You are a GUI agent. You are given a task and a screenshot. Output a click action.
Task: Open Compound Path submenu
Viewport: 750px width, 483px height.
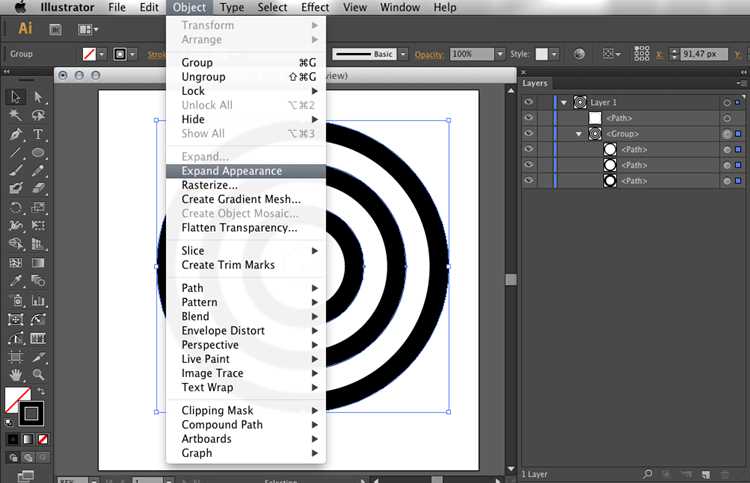pos(246,425)
